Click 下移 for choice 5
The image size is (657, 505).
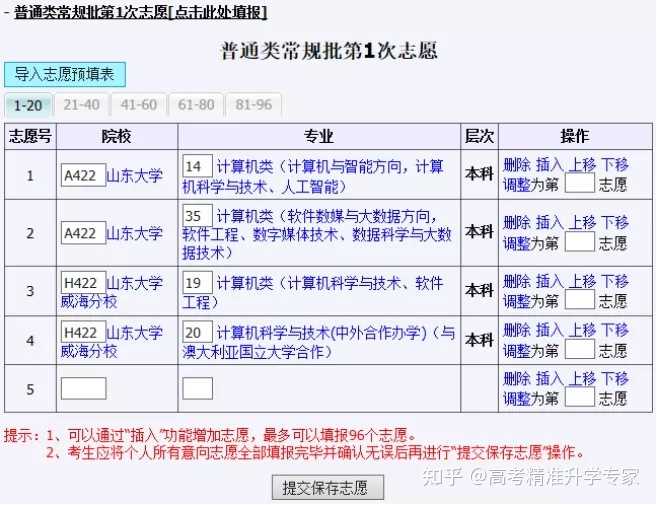pos(615,379)
